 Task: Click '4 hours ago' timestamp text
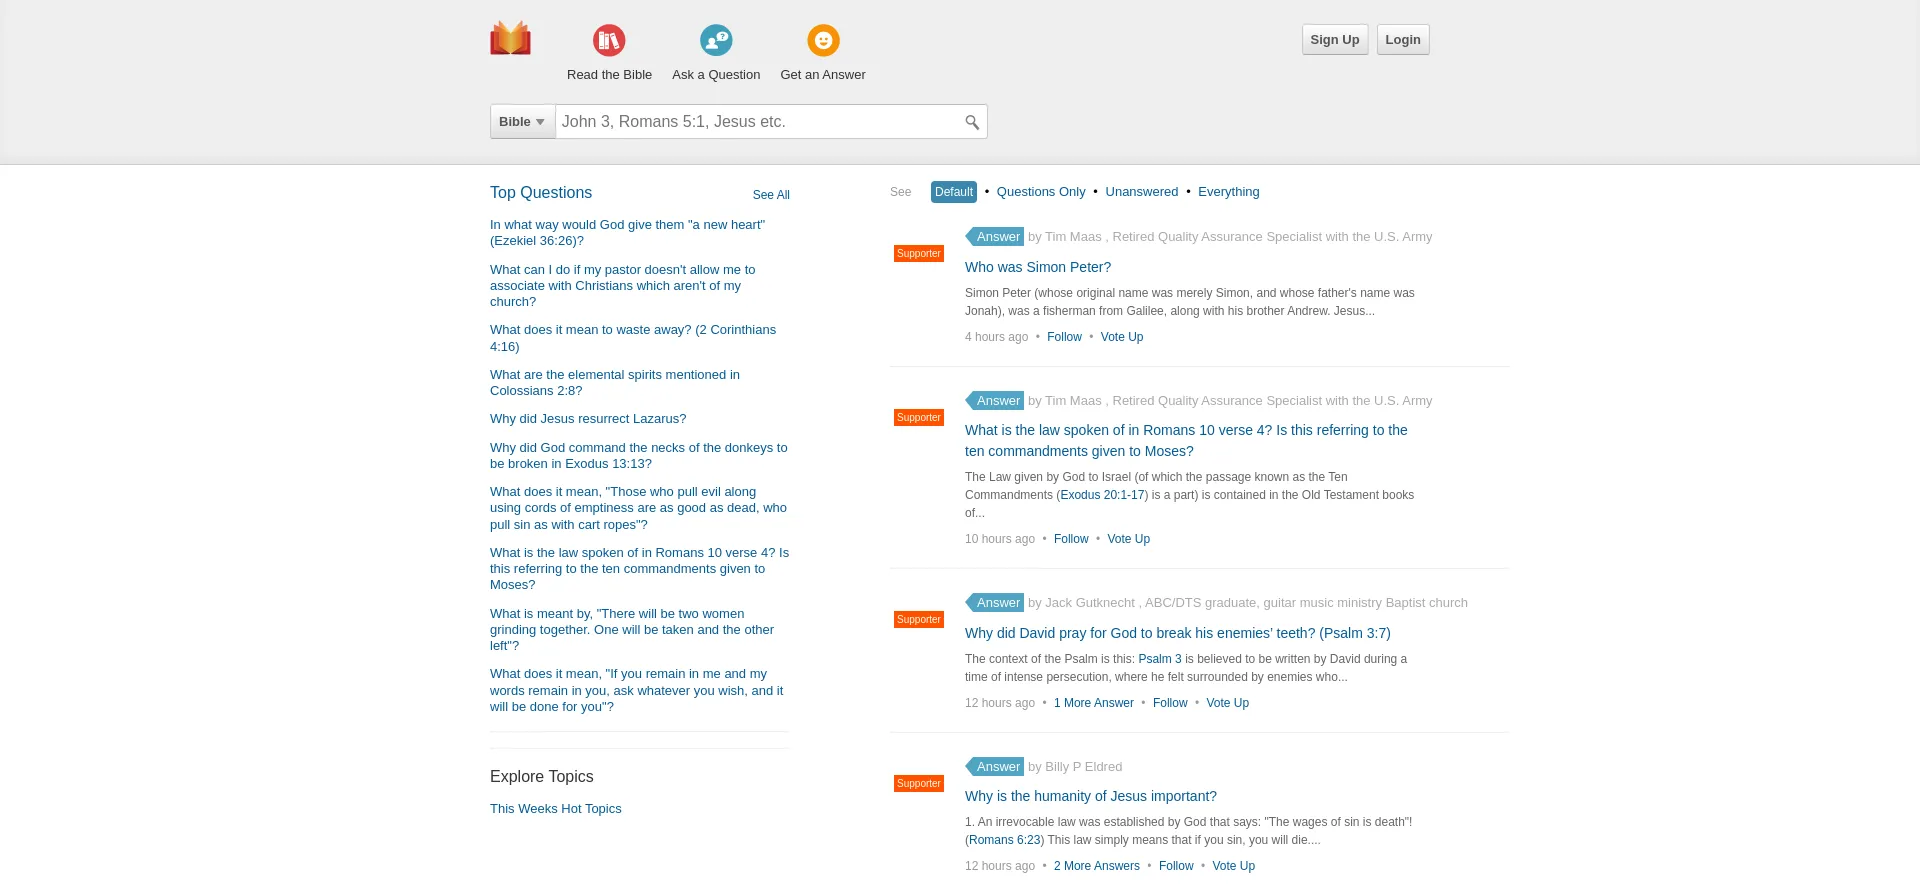click(996, 337)
